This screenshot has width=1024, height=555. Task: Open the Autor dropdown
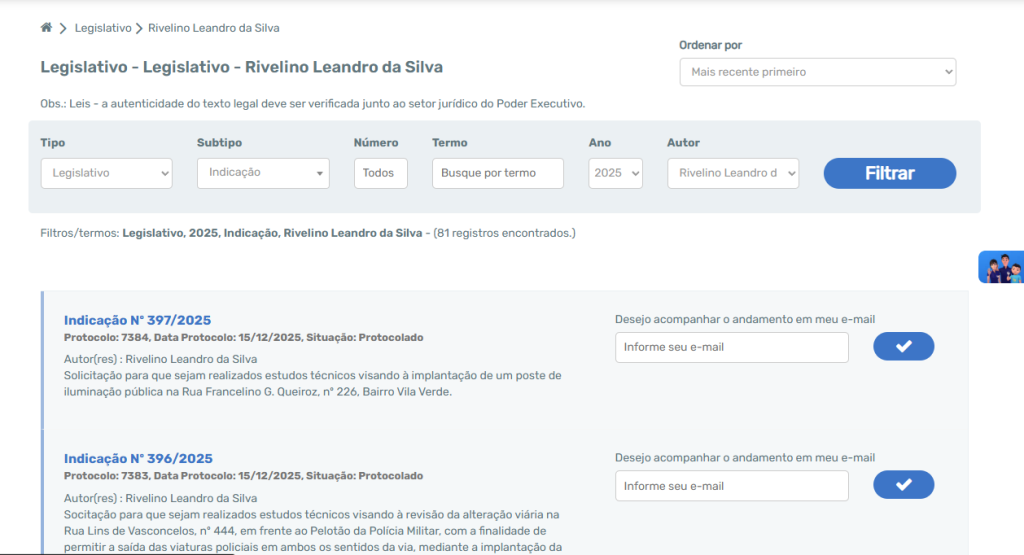[733, 173]
